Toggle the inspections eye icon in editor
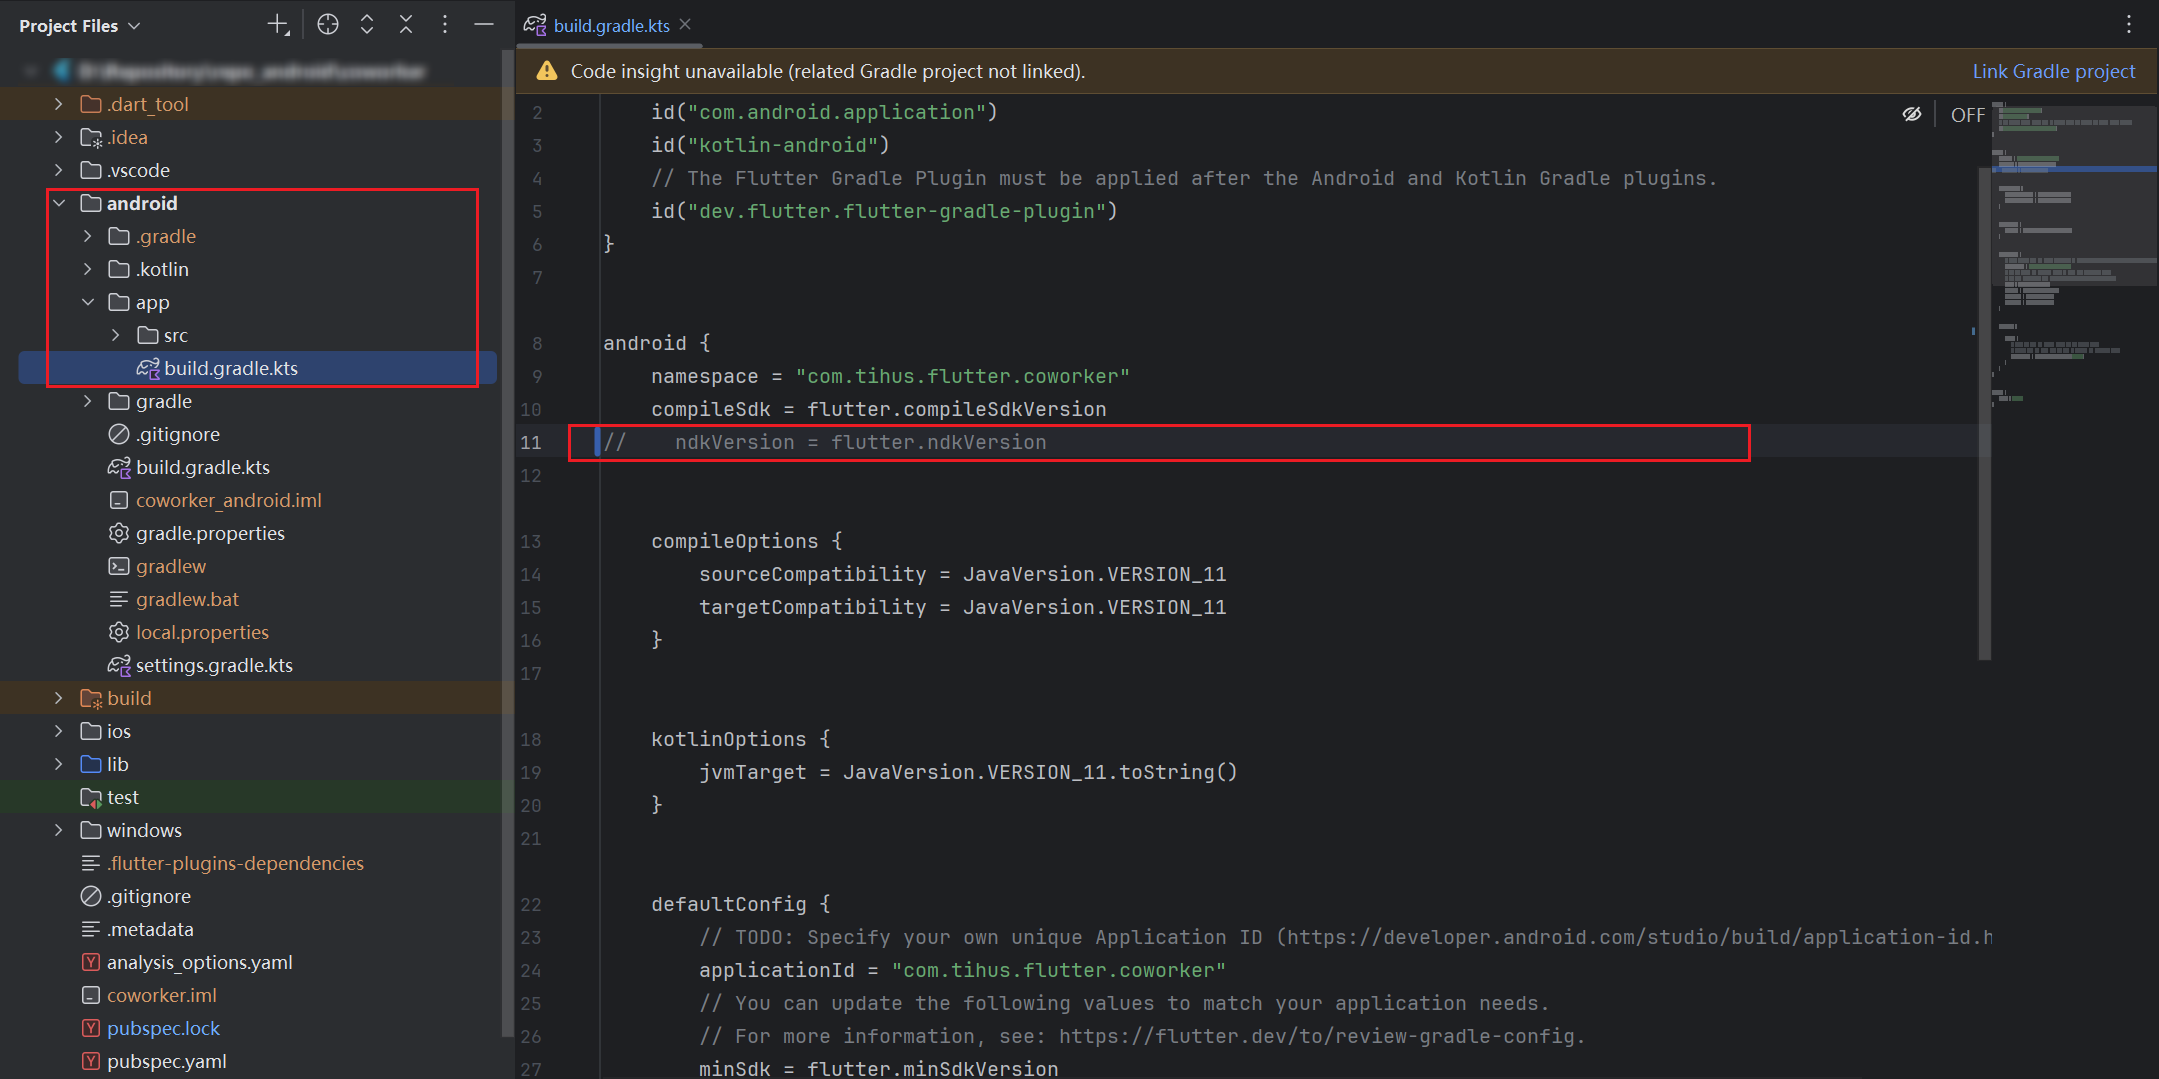2159x1079 pixels. (1911, 114)
